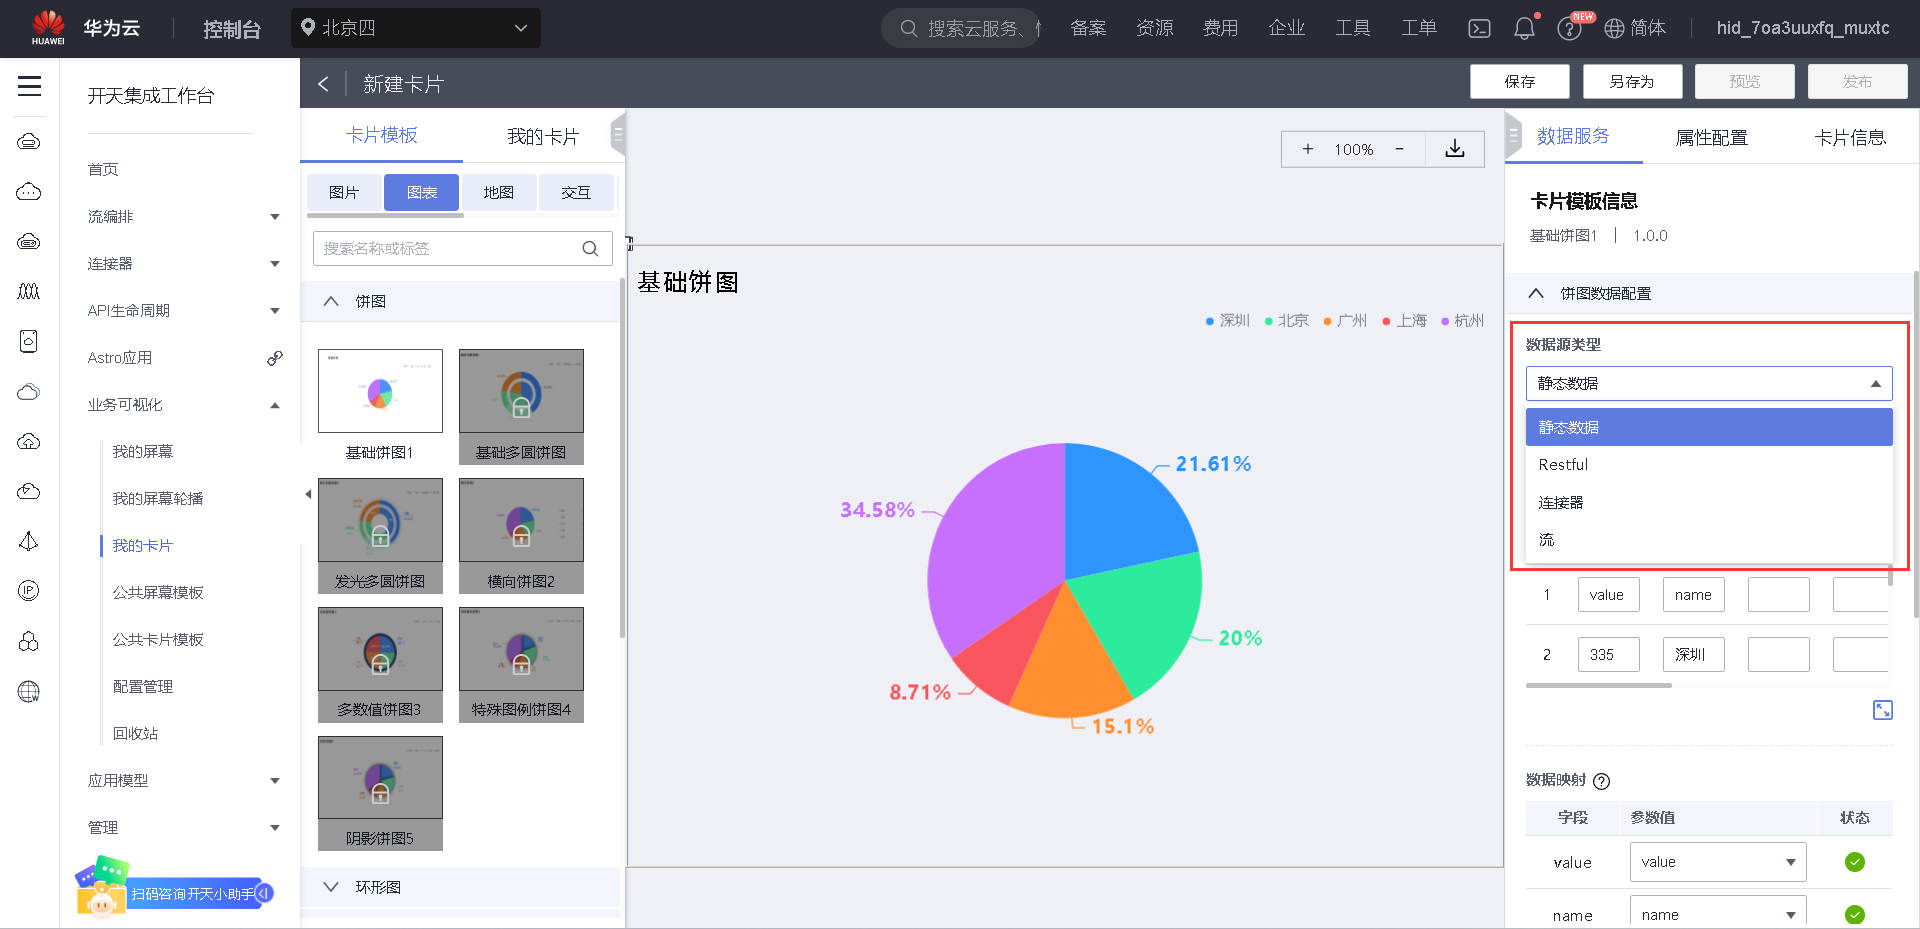The height and width of the screenshot is (929, 1920).
Task: Click the search magnifier in template search
Action: point(590,249)
